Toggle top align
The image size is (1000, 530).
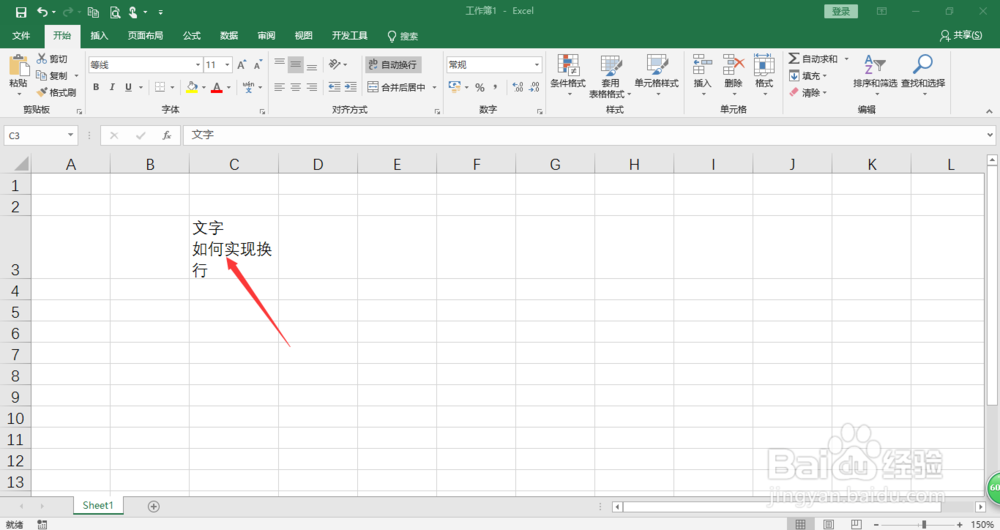pos(279,64)
